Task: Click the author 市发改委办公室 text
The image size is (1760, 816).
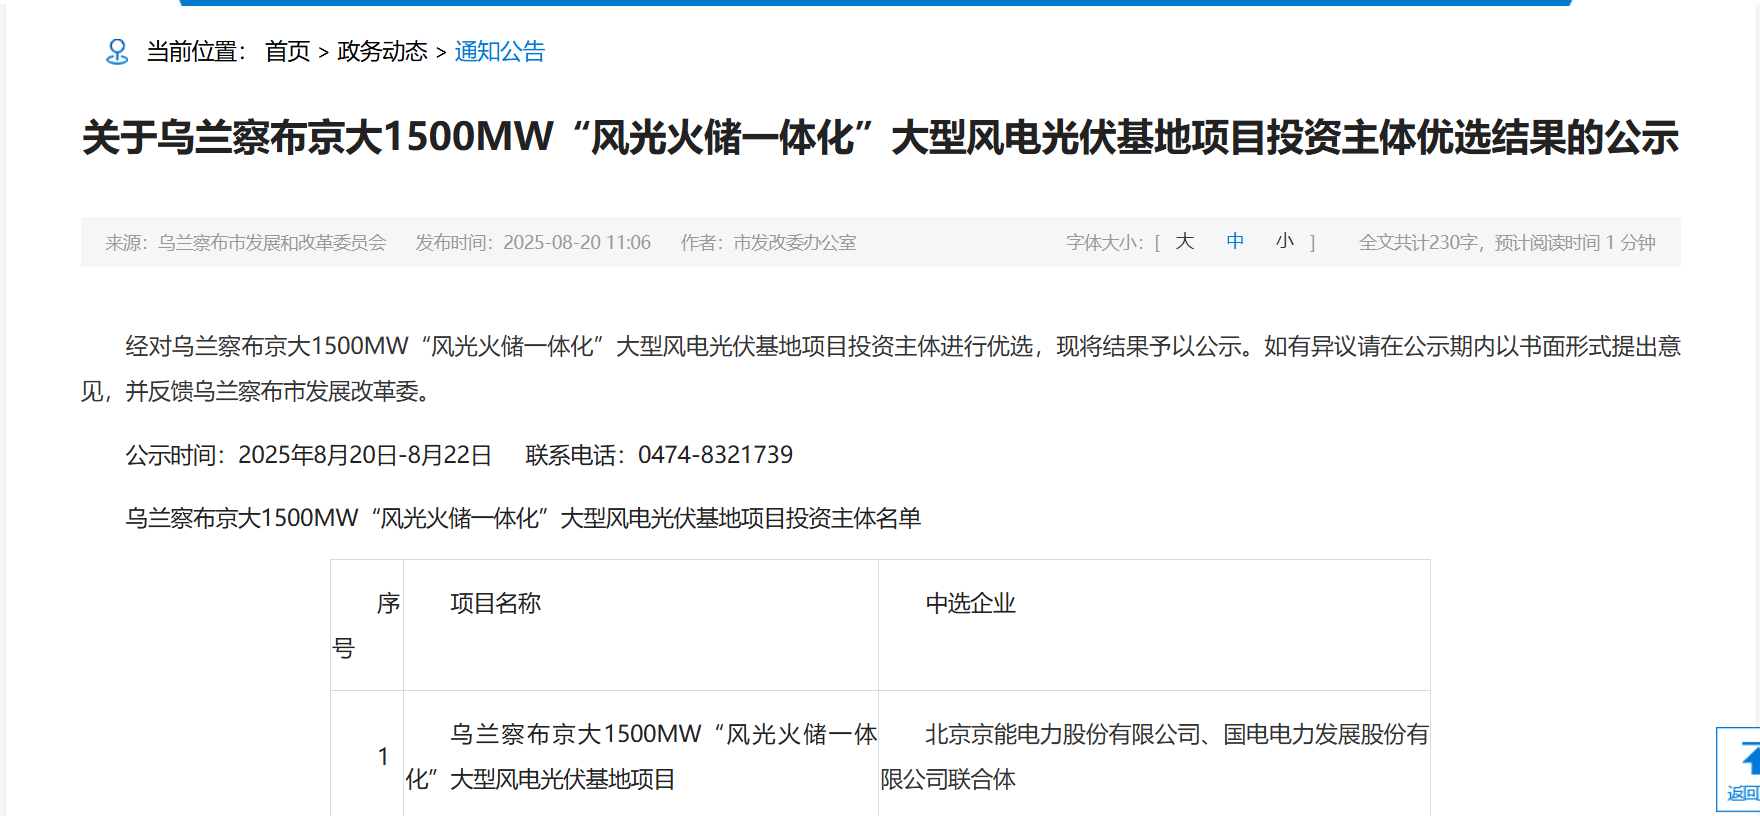Action: [794, 243]
